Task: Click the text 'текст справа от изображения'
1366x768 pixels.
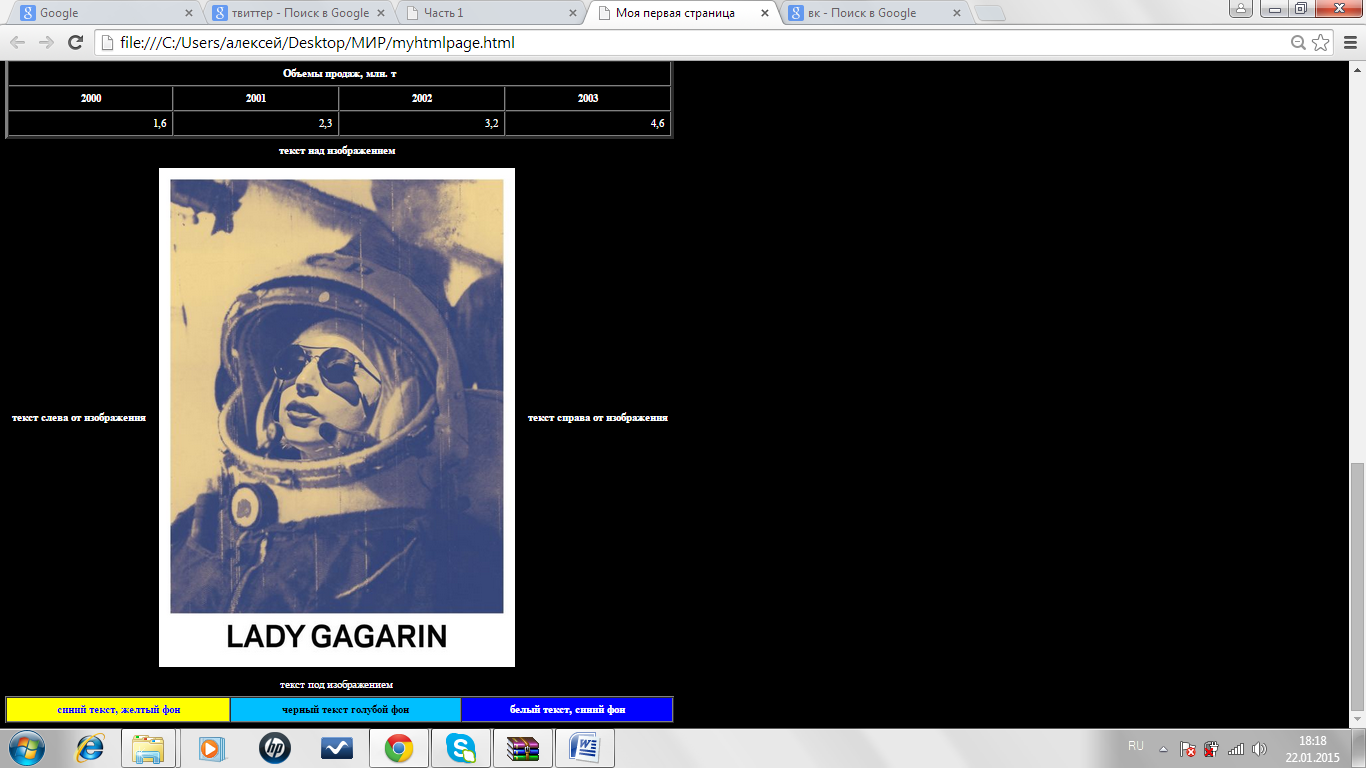Action: (x=598, y=418)
